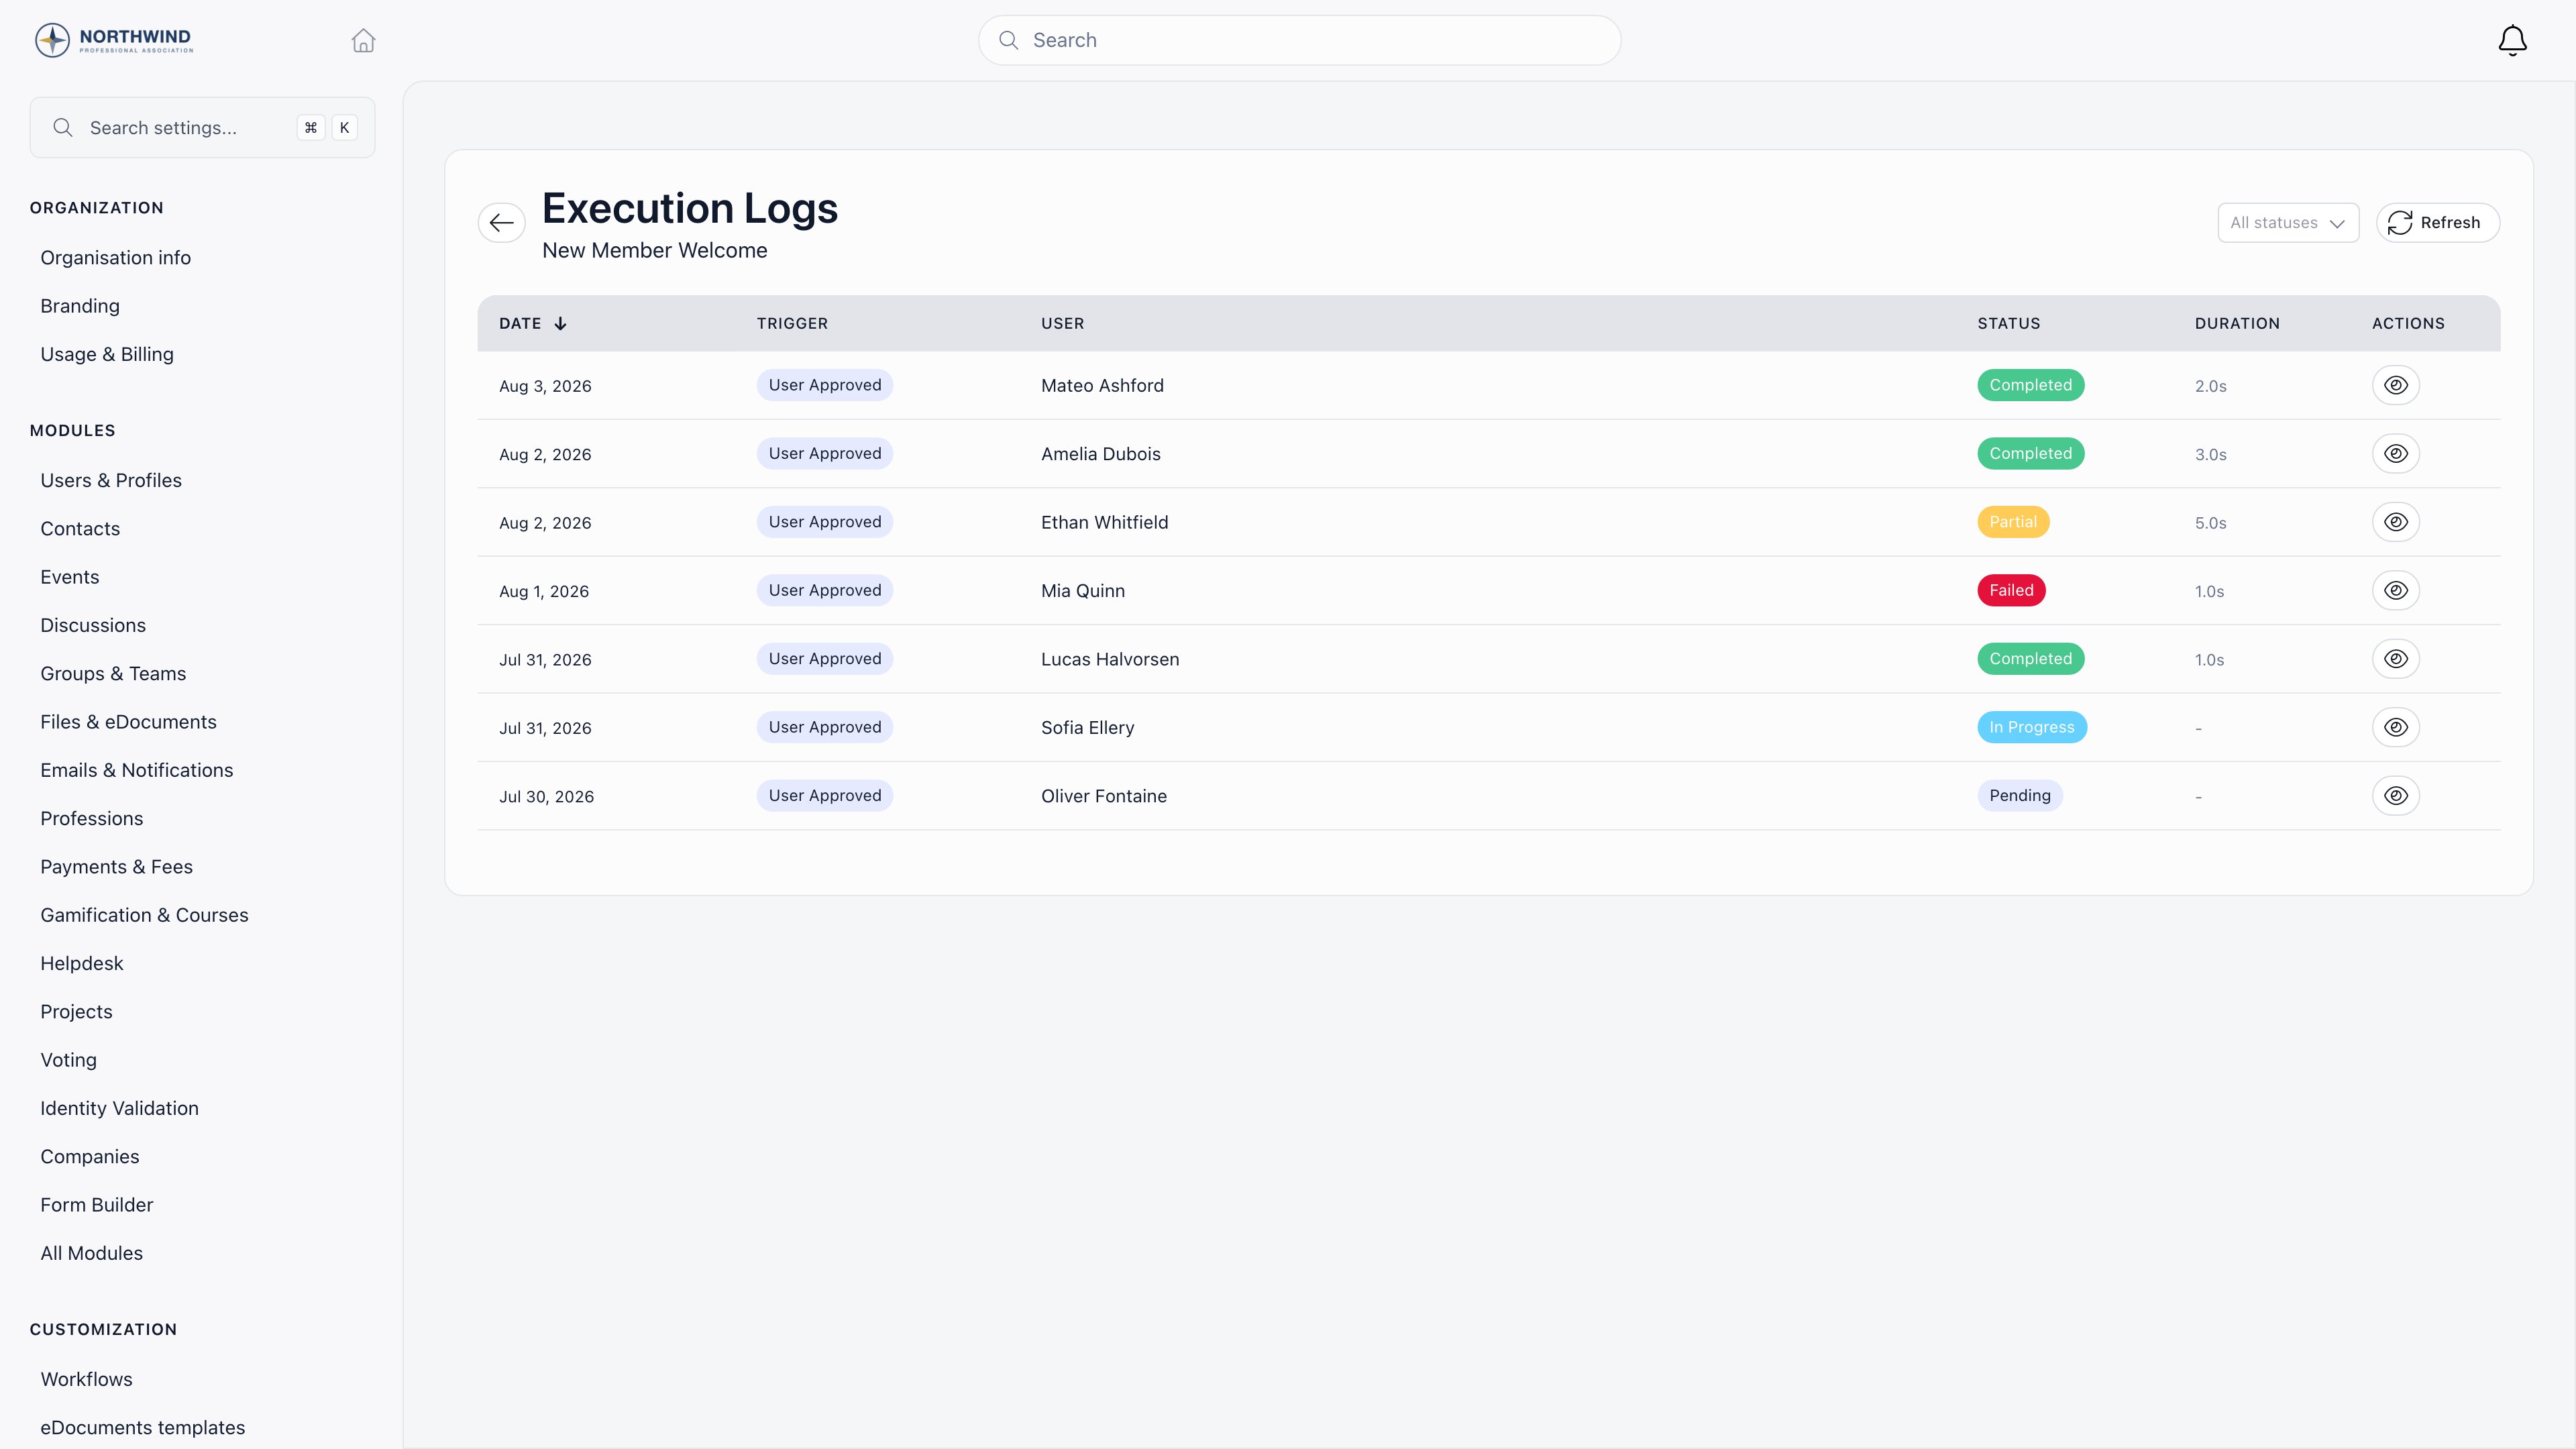
Task: Click the Northwind logo
Action: 114,40
